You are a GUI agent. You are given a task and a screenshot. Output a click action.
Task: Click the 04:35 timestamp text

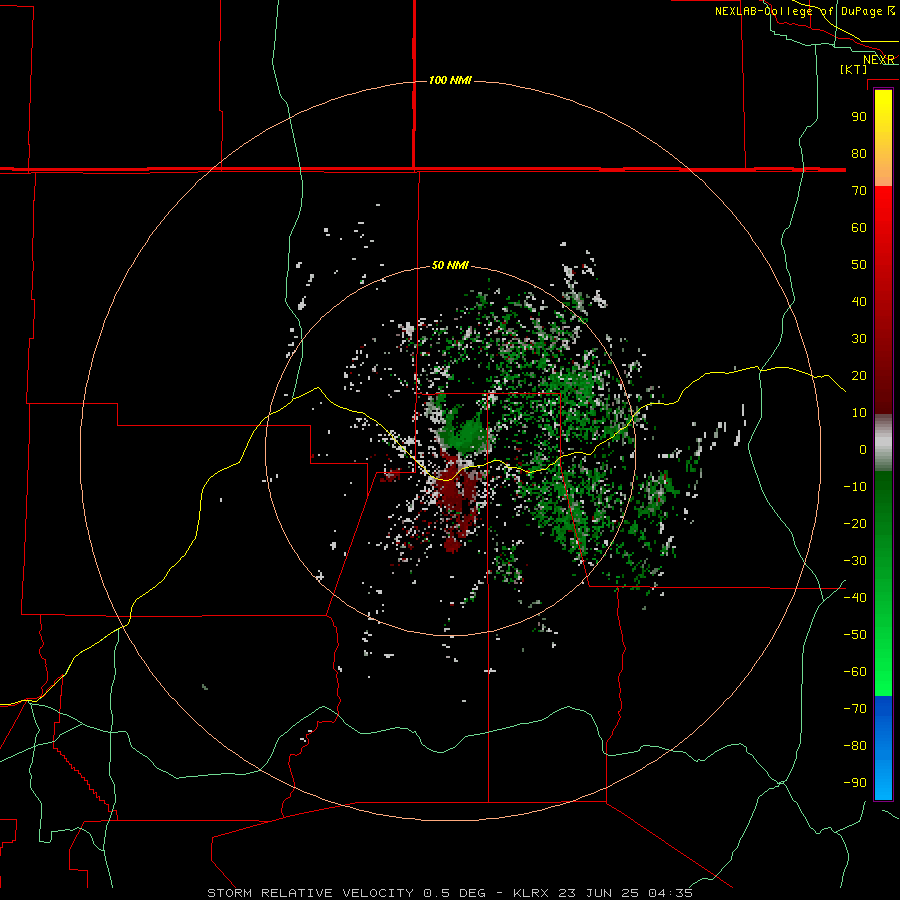(670, 893)
